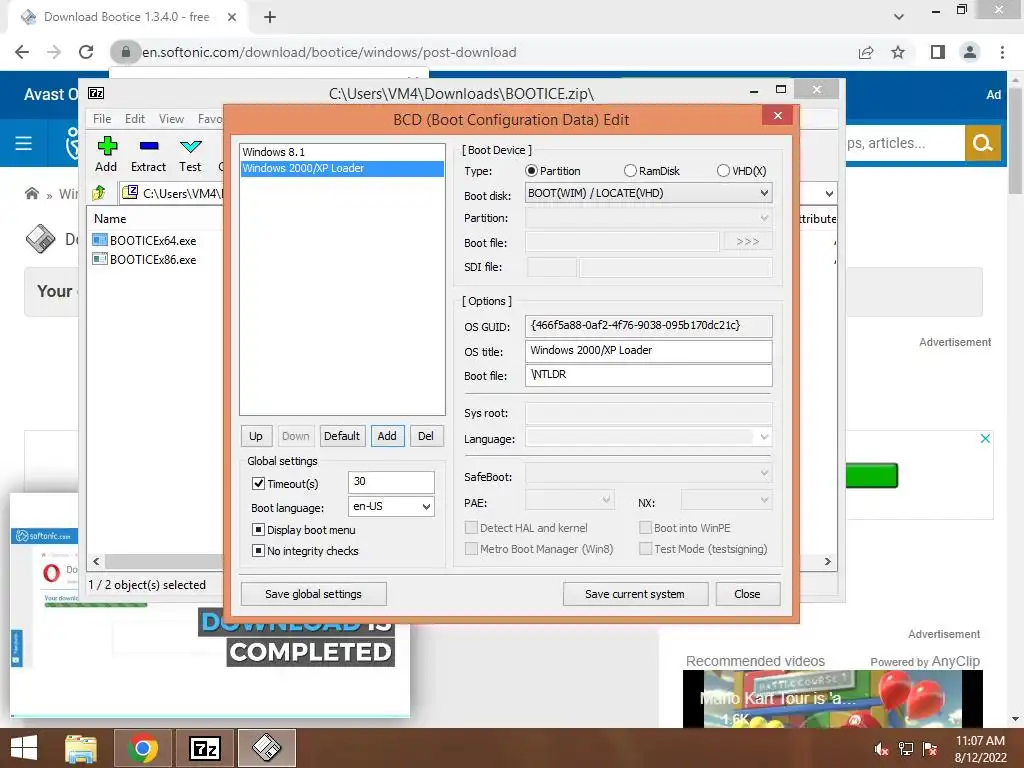This screenshot has height=768, width=1024.
Task: Open 7-Zip File menu
Action: (102, 119)
